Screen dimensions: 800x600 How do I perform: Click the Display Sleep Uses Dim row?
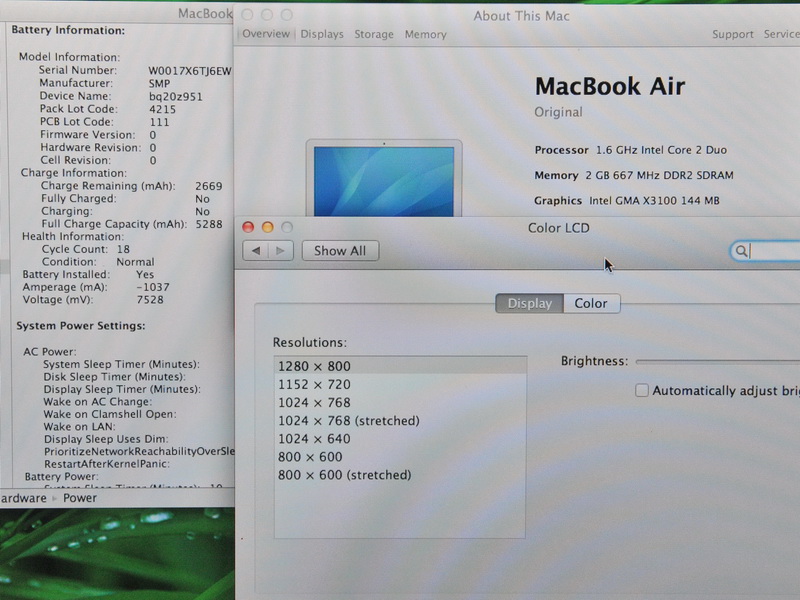(x=106, y=439)
